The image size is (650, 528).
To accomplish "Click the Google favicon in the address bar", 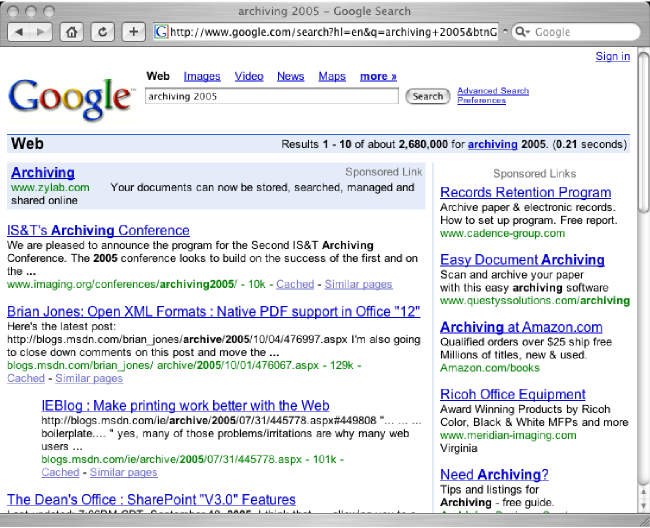I will (x=161, y=32).
